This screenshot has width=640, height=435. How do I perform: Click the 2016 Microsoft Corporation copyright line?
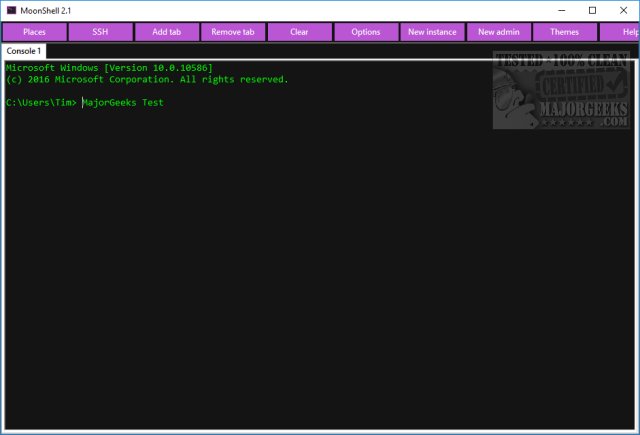click(147, 80)
